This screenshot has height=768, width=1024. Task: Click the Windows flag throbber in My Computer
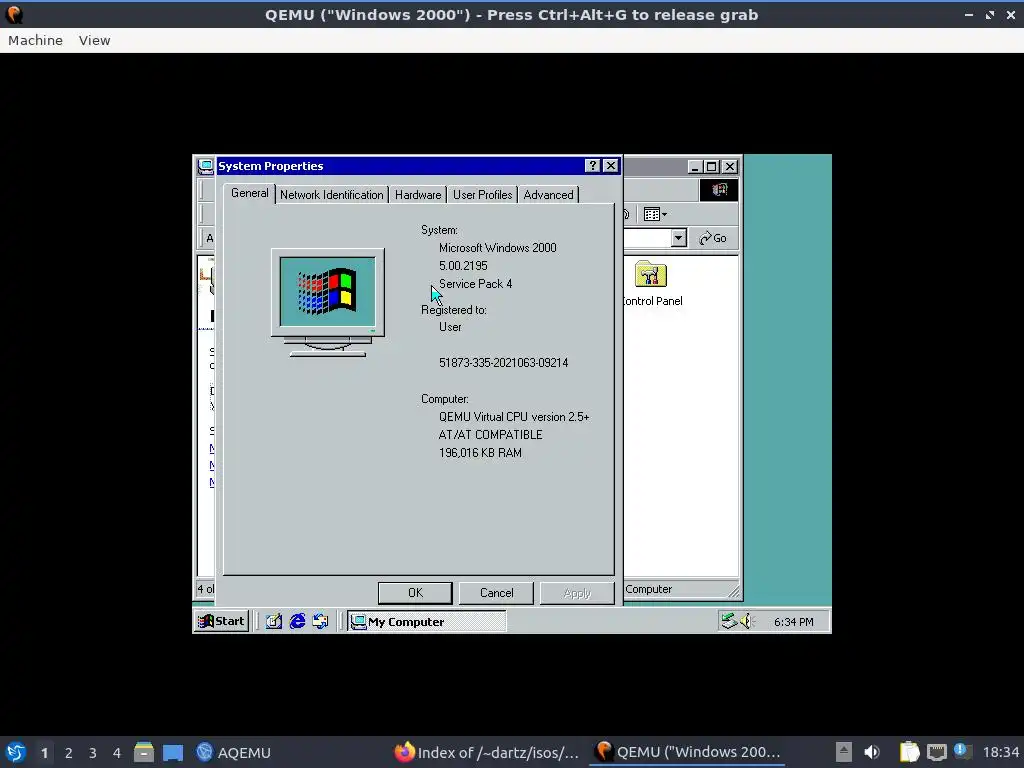coord(719,190)
